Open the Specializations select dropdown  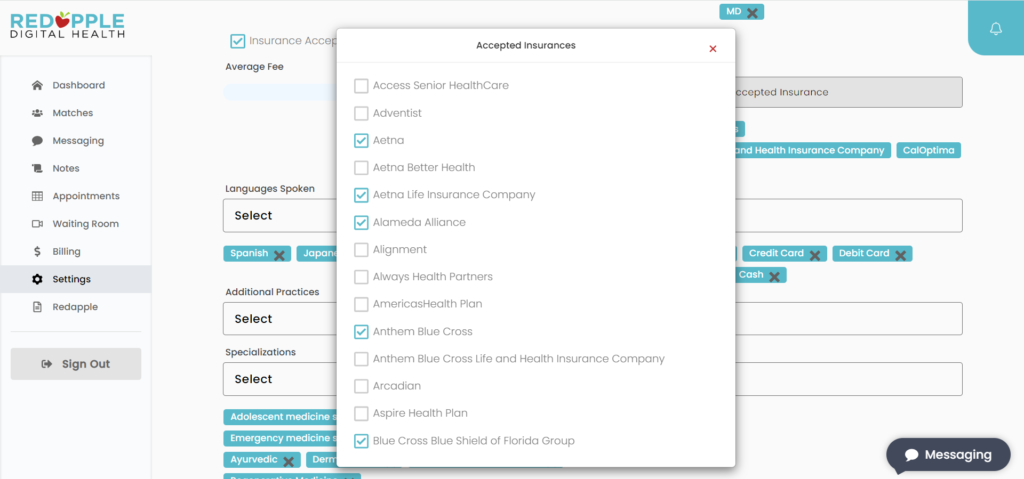280,379
